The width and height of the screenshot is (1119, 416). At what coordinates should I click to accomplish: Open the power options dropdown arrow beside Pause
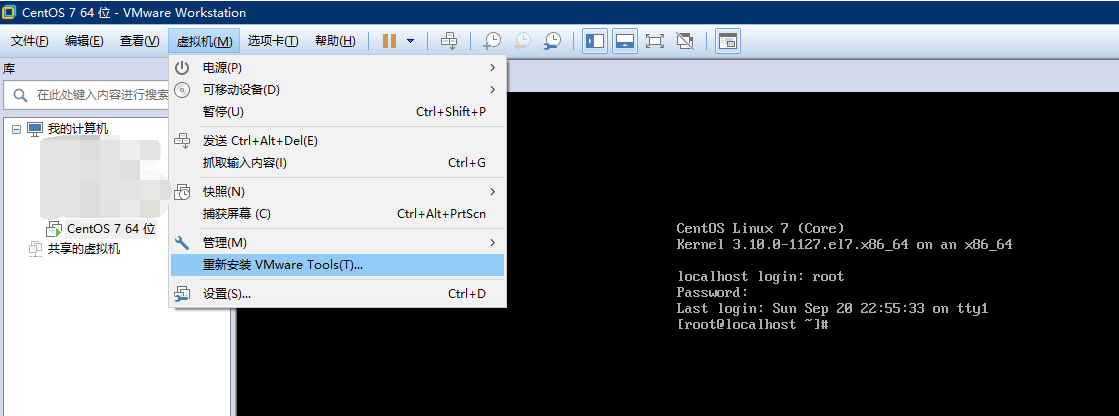click(410, 41)
